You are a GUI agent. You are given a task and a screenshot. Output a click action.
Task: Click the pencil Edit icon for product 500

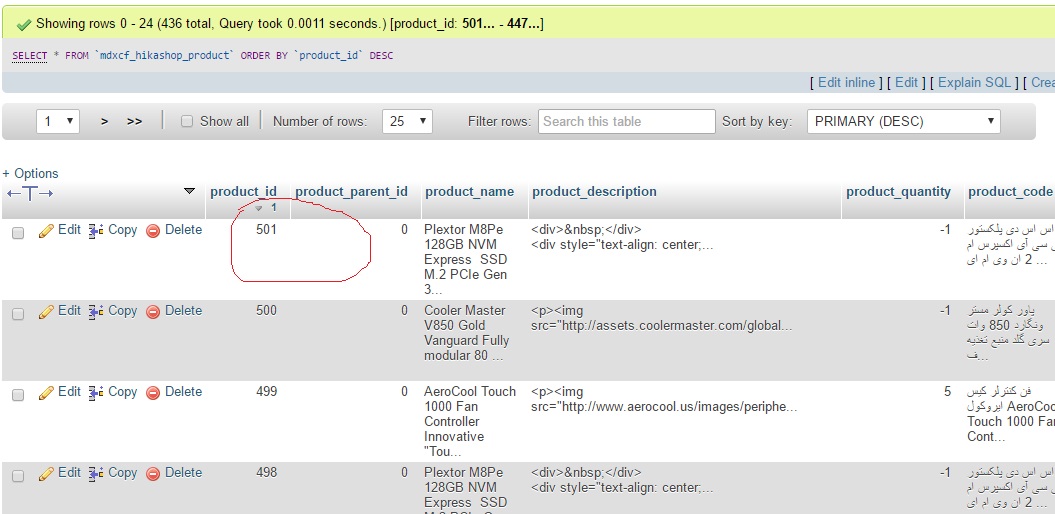pyautogui.click(x=46, y=312)
